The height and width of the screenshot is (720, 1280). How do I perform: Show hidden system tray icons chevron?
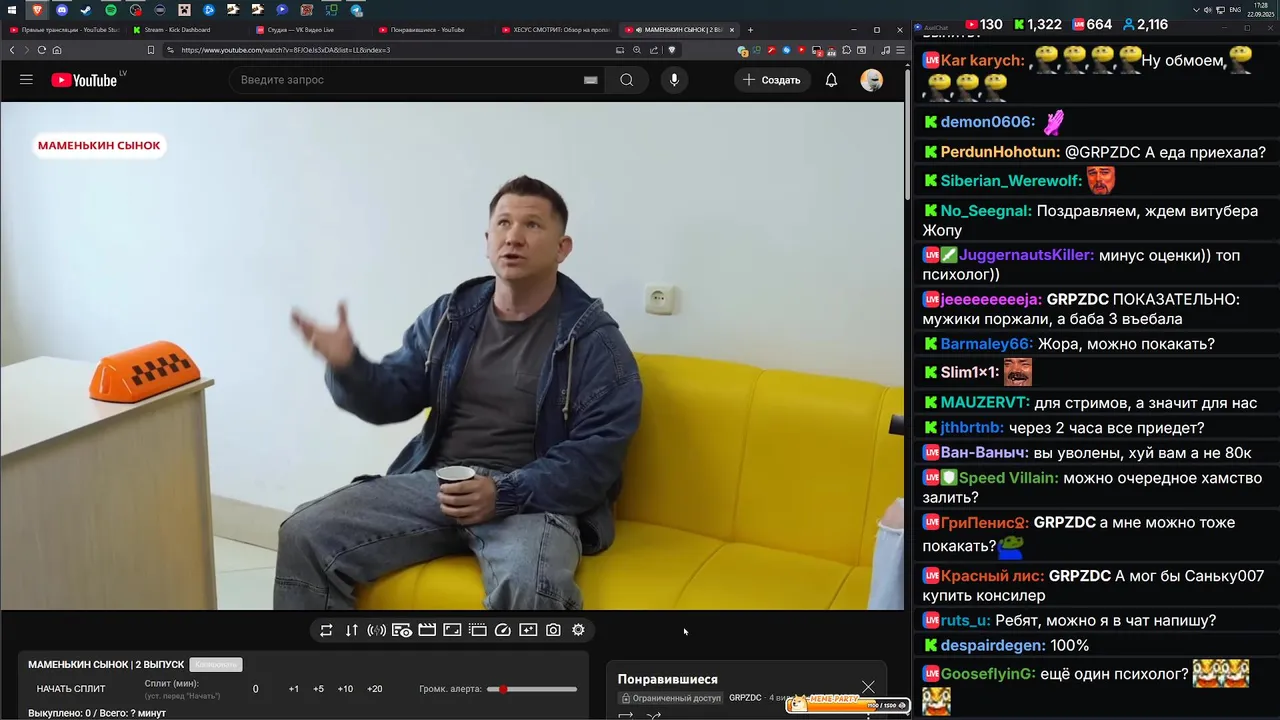click(1198, 10)
